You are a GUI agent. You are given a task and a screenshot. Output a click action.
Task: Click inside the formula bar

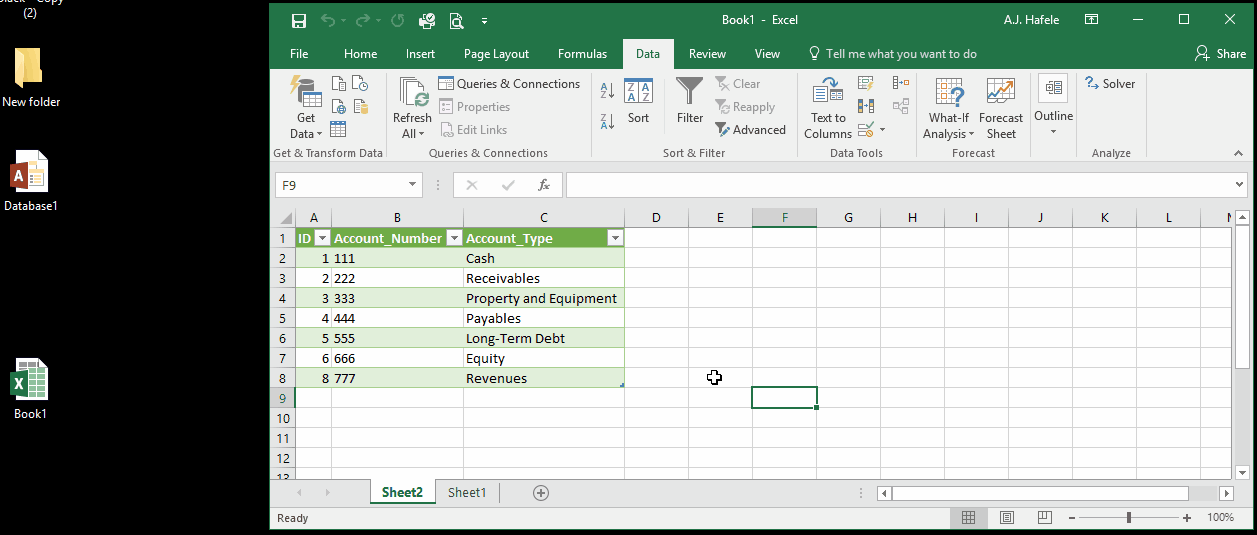pyautogui.click(x=899, y=185)
